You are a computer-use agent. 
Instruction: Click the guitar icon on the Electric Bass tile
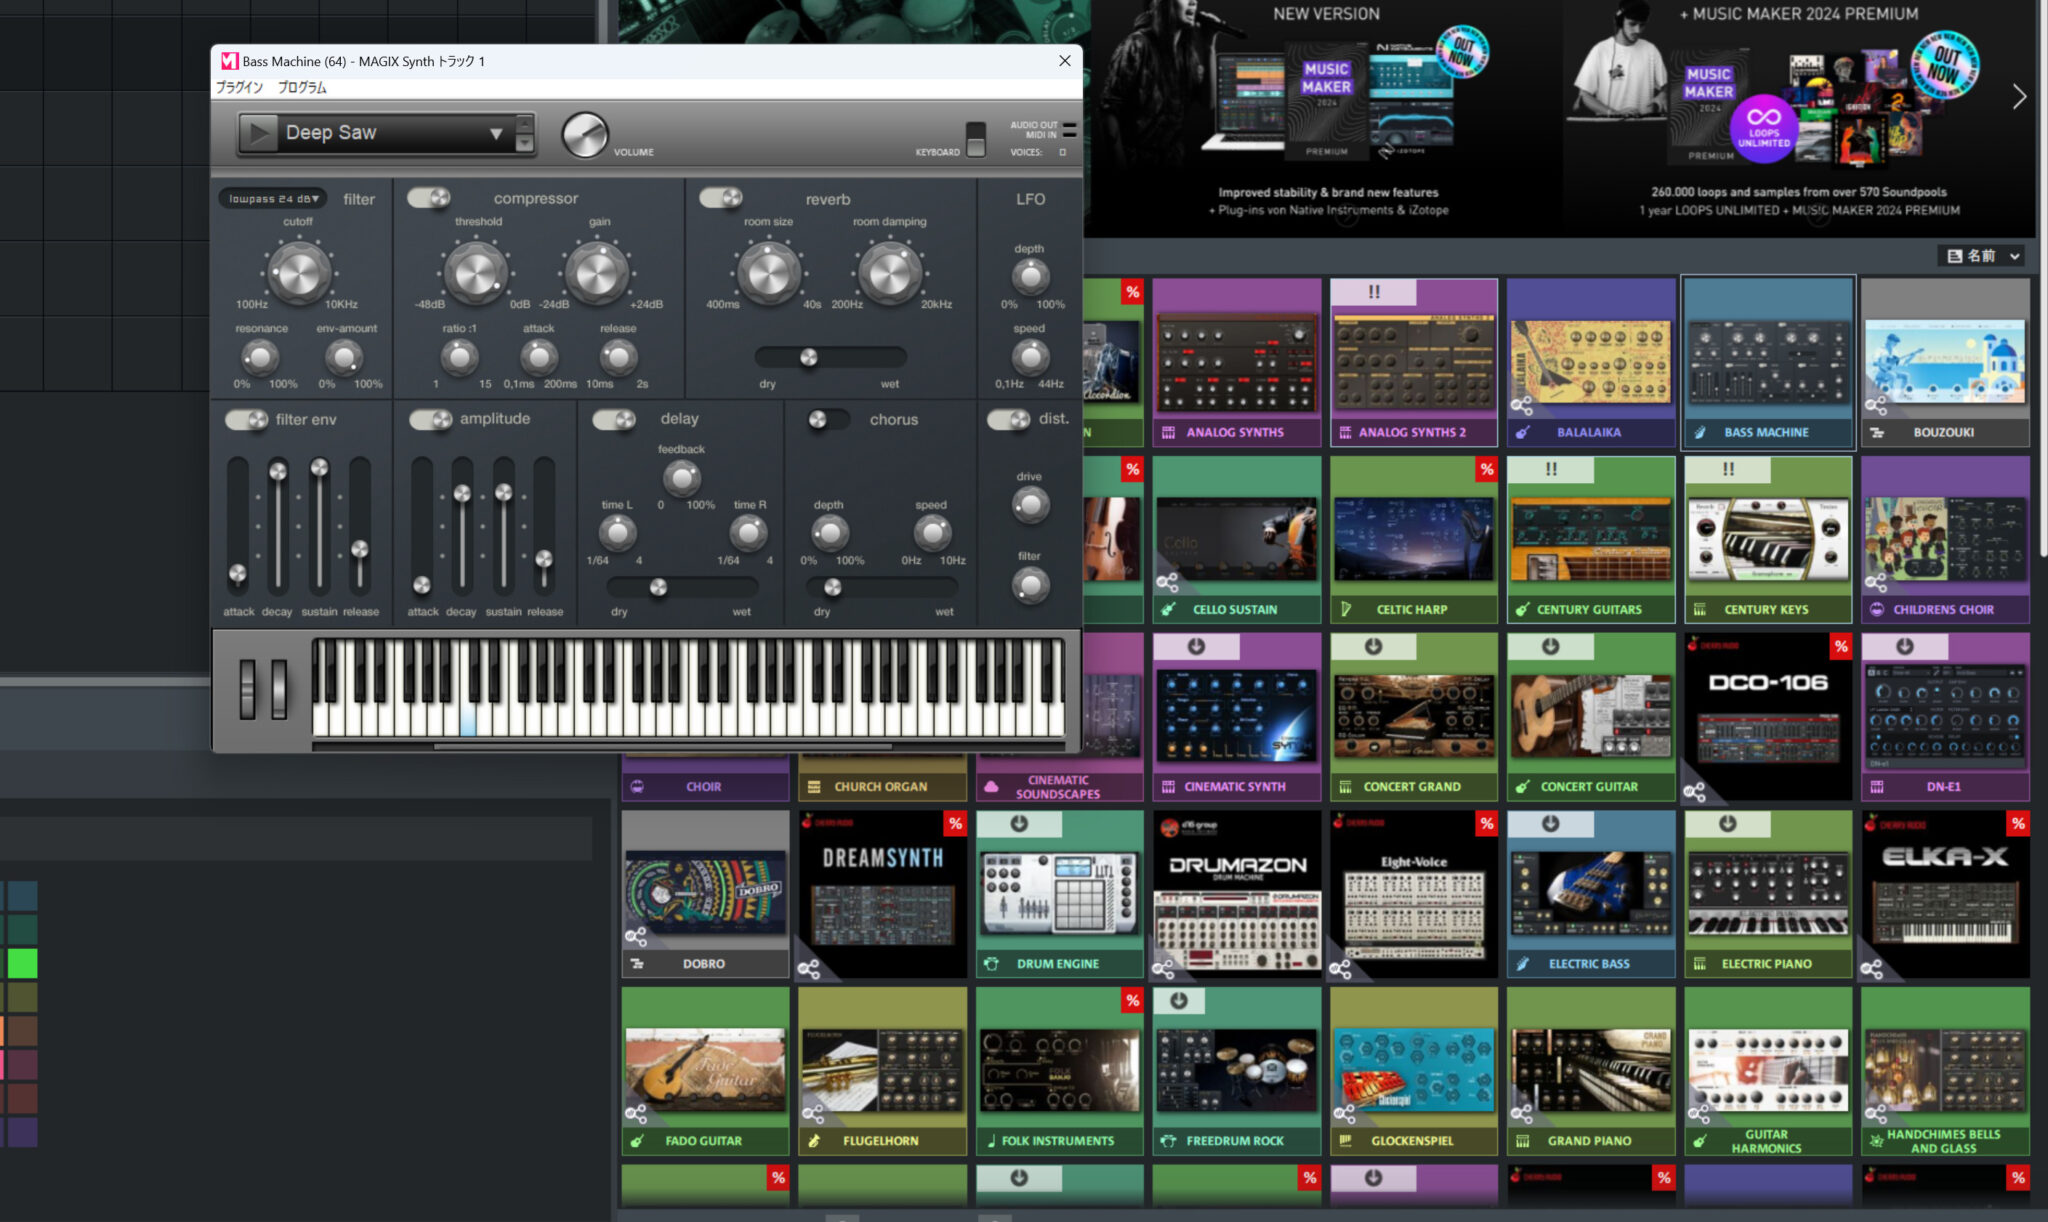pos(1524,963)
